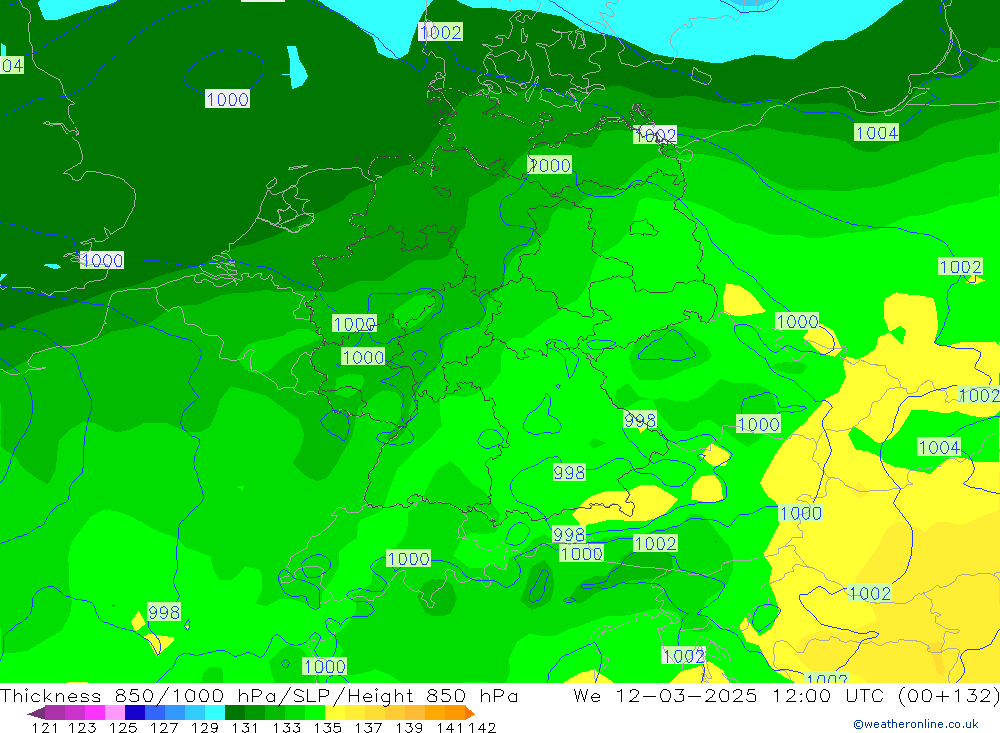
Task: Click the Height text in the title
Action: (x=379, y=697)
